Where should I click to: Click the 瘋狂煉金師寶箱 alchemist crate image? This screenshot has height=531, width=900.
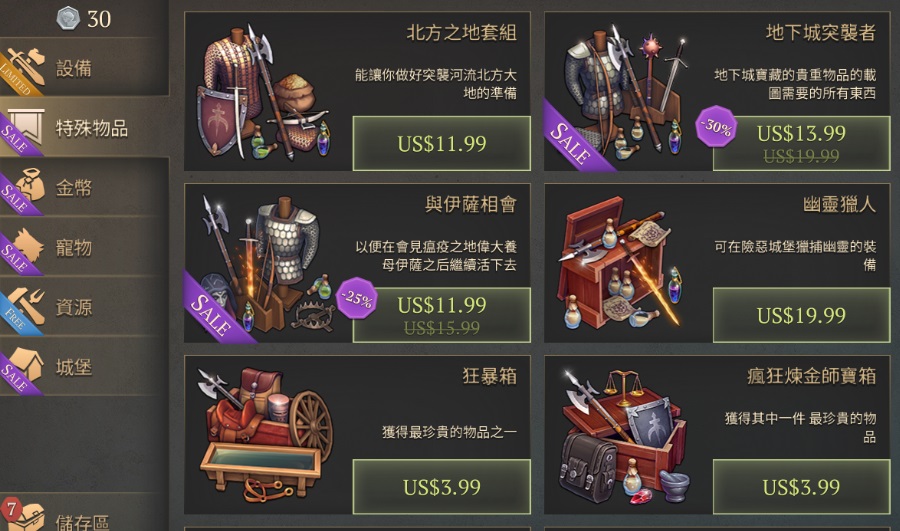(623, 436)
